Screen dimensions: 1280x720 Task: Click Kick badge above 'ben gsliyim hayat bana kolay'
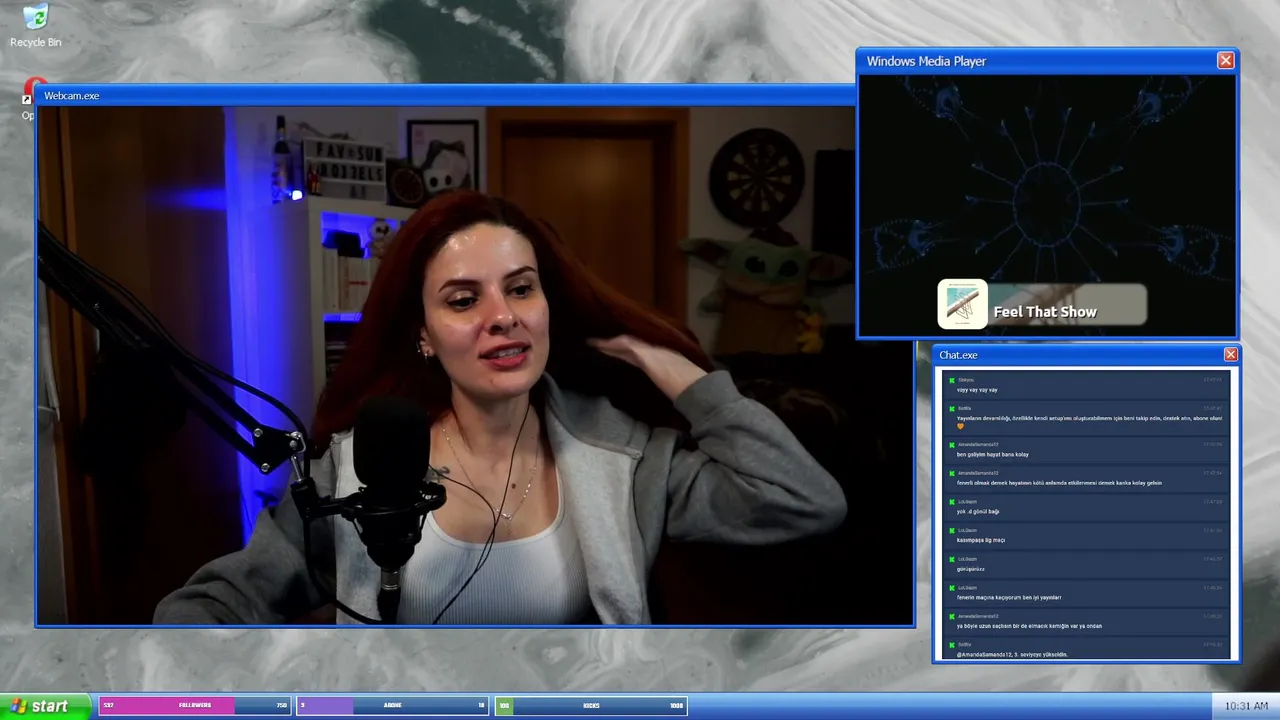click(x=952, y=444)
